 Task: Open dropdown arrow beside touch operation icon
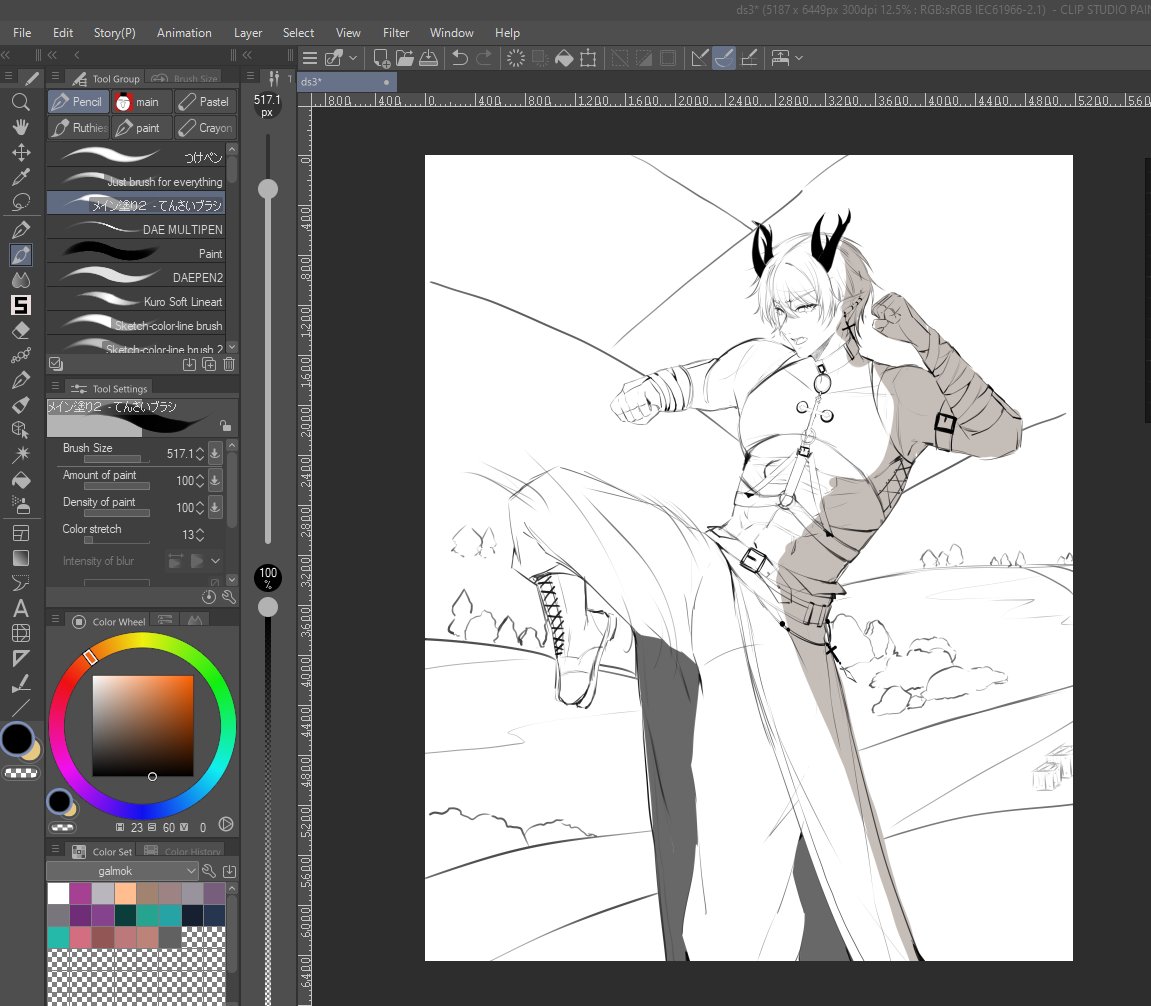799,58
